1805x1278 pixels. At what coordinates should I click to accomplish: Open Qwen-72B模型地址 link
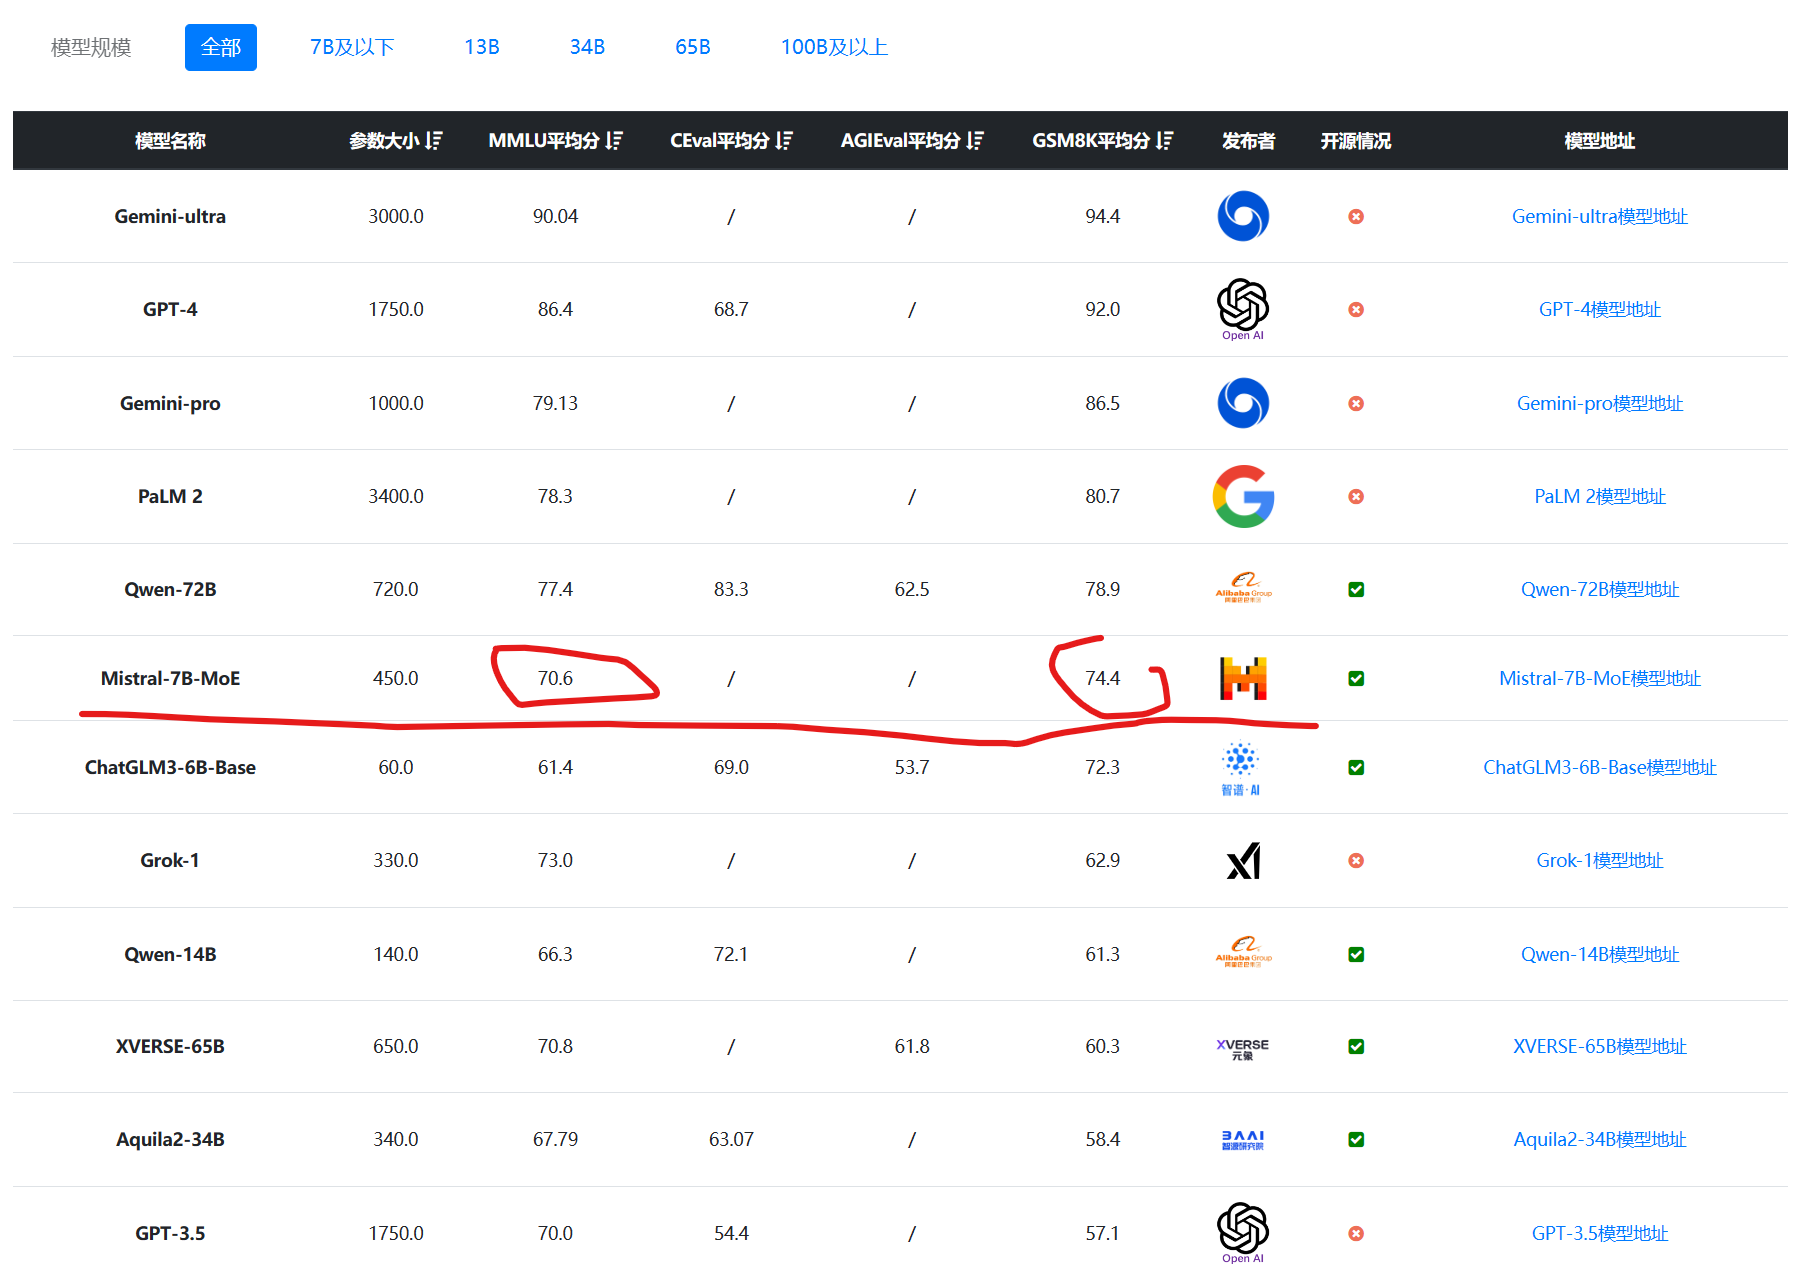click(x=1600, y=589)
